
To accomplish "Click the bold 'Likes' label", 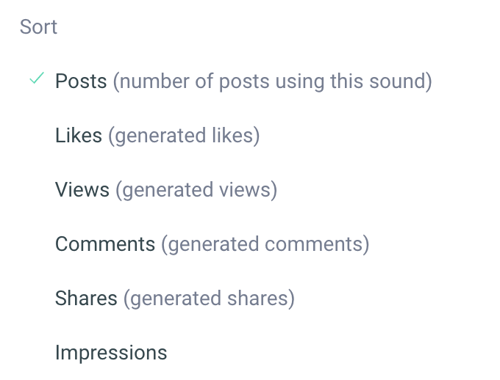I will pos(79,135).
